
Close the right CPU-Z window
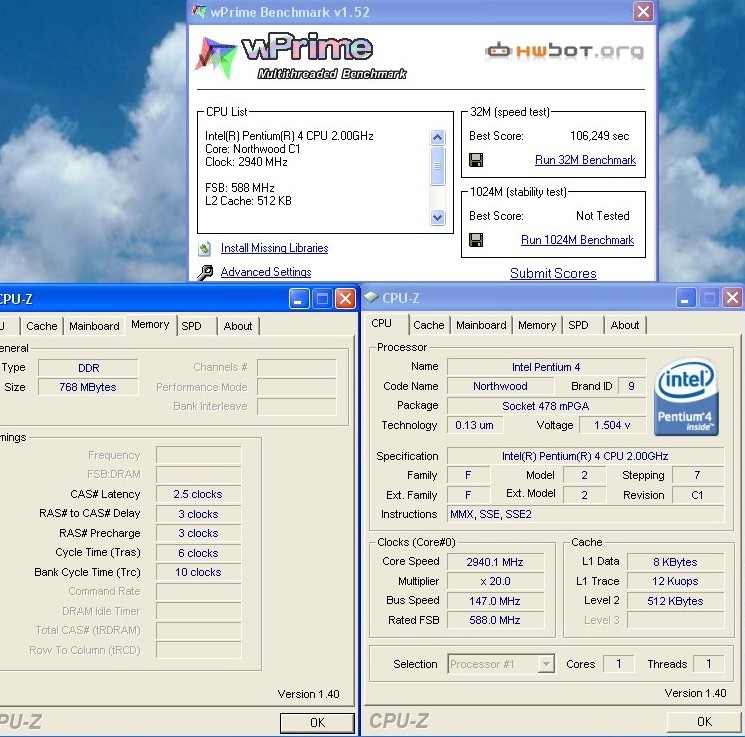732,298
